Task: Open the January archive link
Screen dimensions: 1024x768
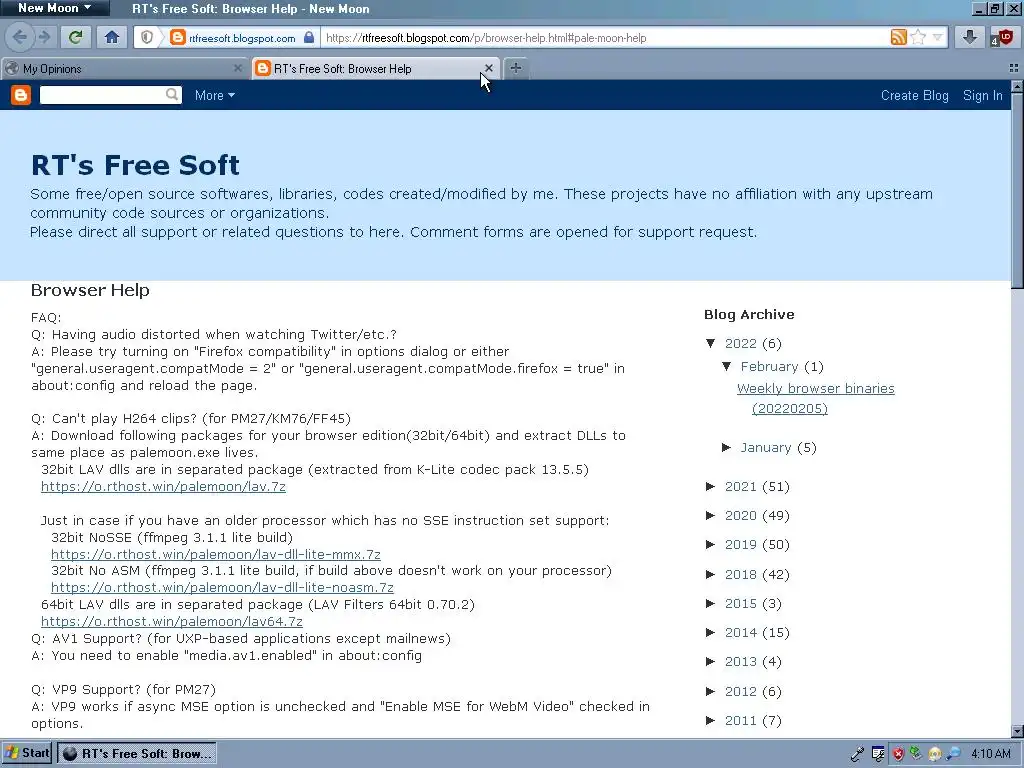Action: pos(765,447)
